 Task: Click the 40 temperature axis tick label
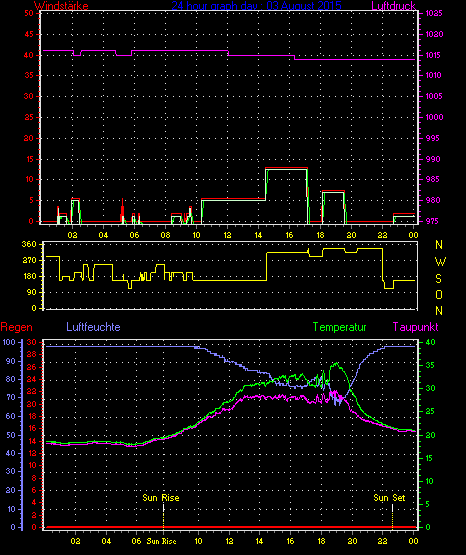pos(430,342)
